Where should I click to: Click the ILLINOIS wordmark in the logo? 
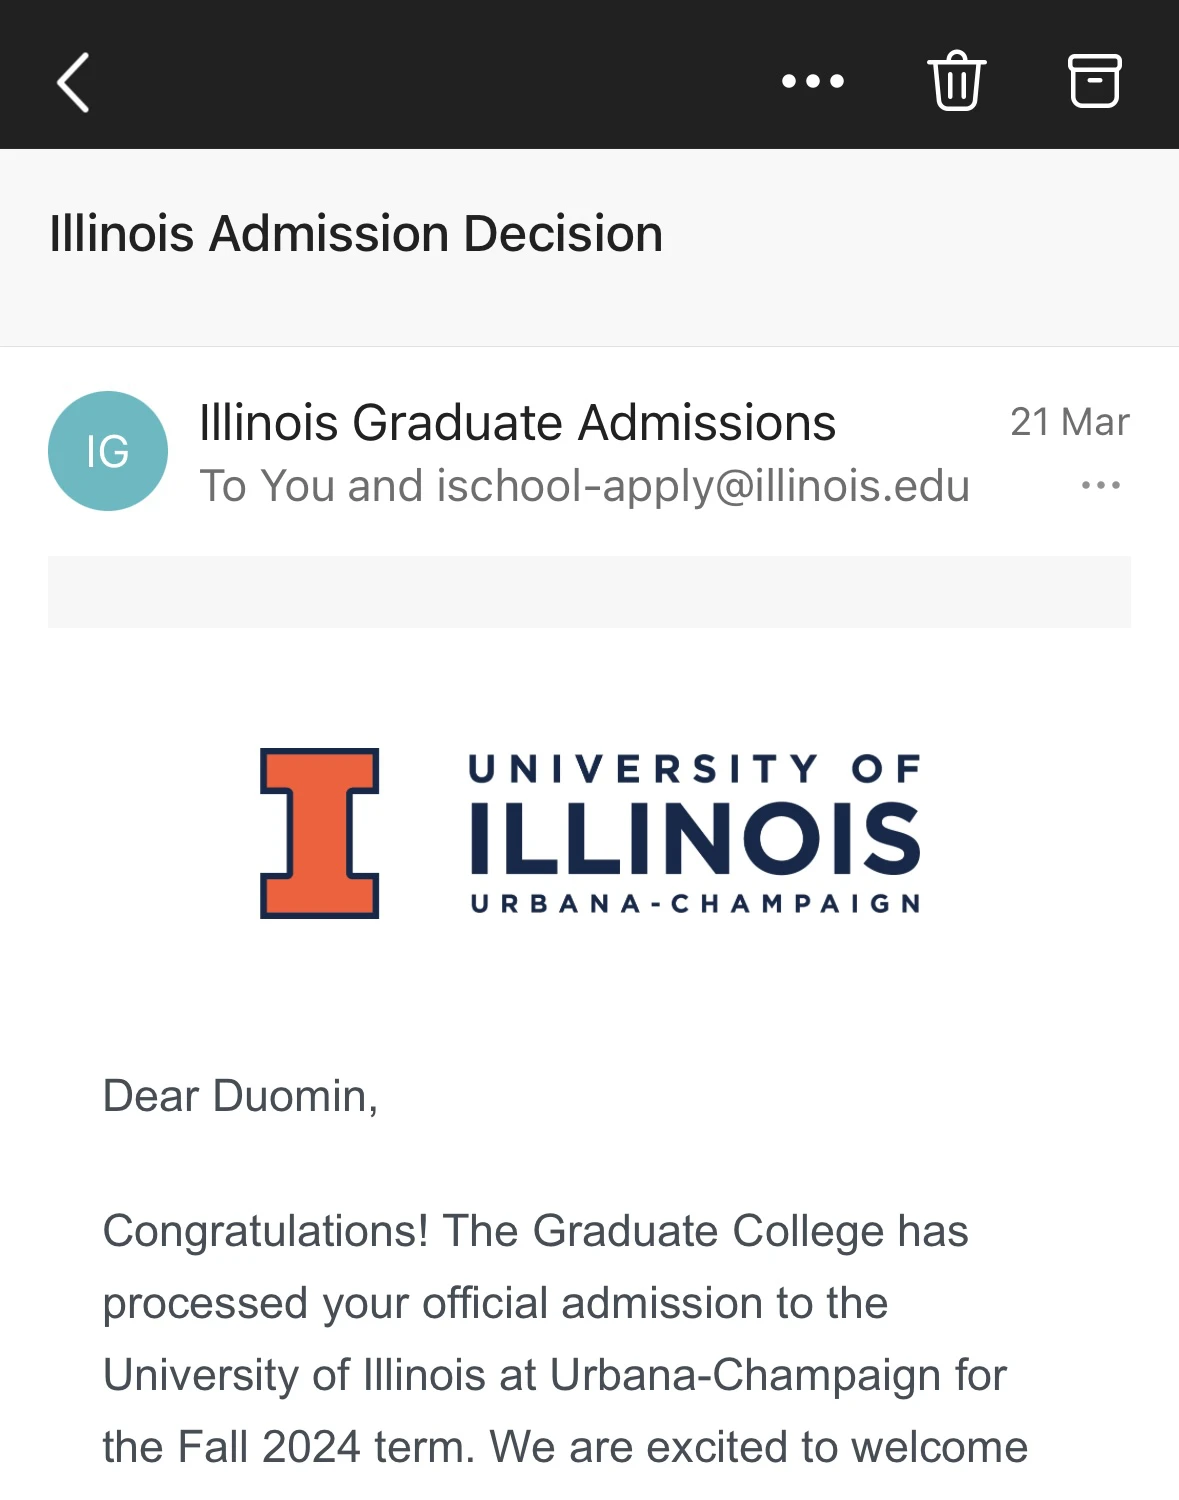(695, 838)
